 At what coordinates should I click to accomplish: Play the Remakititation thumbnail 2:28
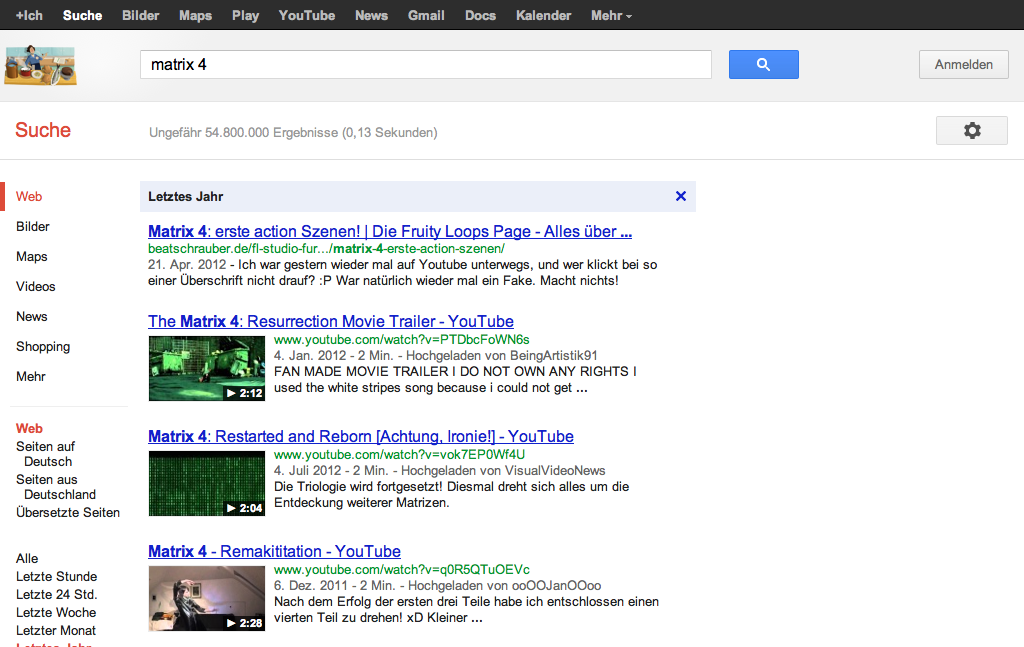point(206,598)
